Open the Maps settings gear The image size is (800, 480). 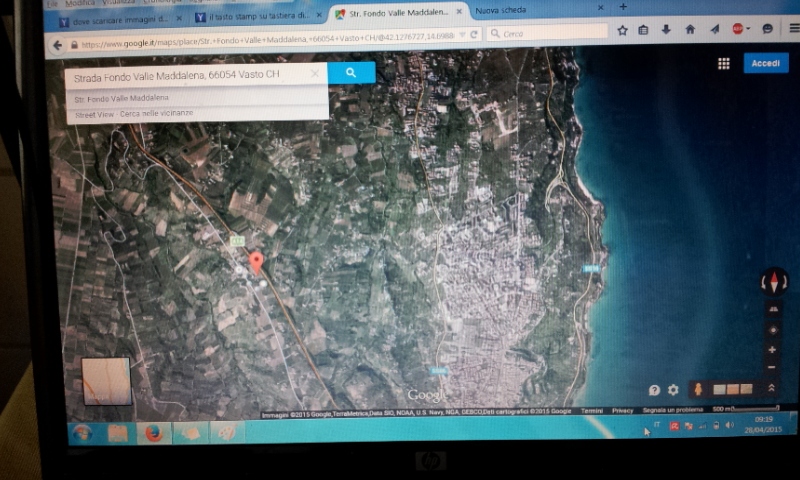[x=673, y=390]
